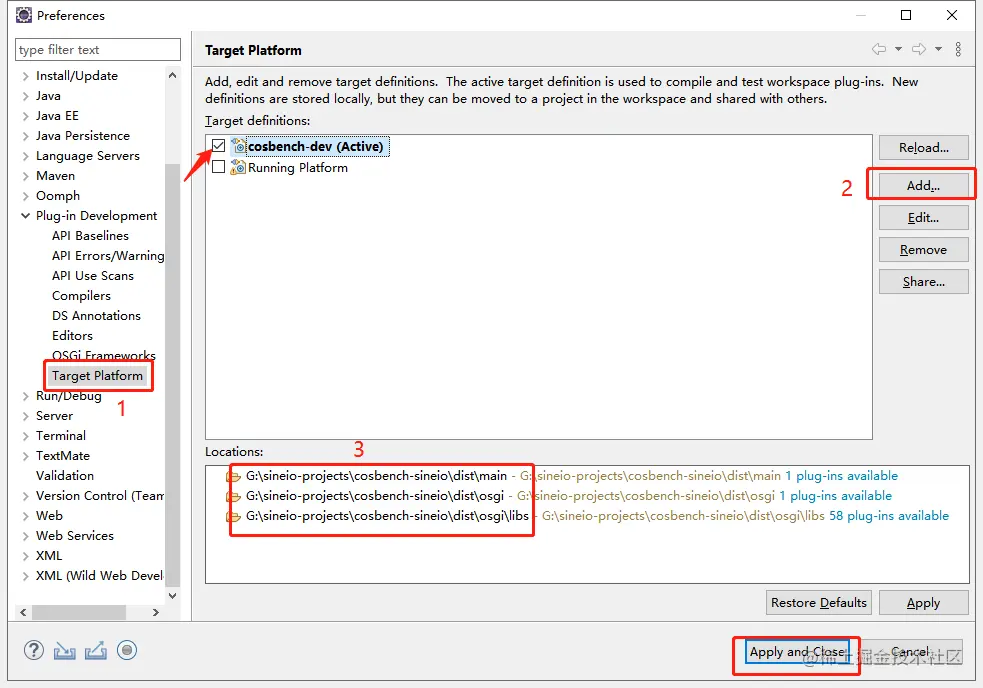Select Running Platform definition text

pyautogui.click(x=298, y=168)
